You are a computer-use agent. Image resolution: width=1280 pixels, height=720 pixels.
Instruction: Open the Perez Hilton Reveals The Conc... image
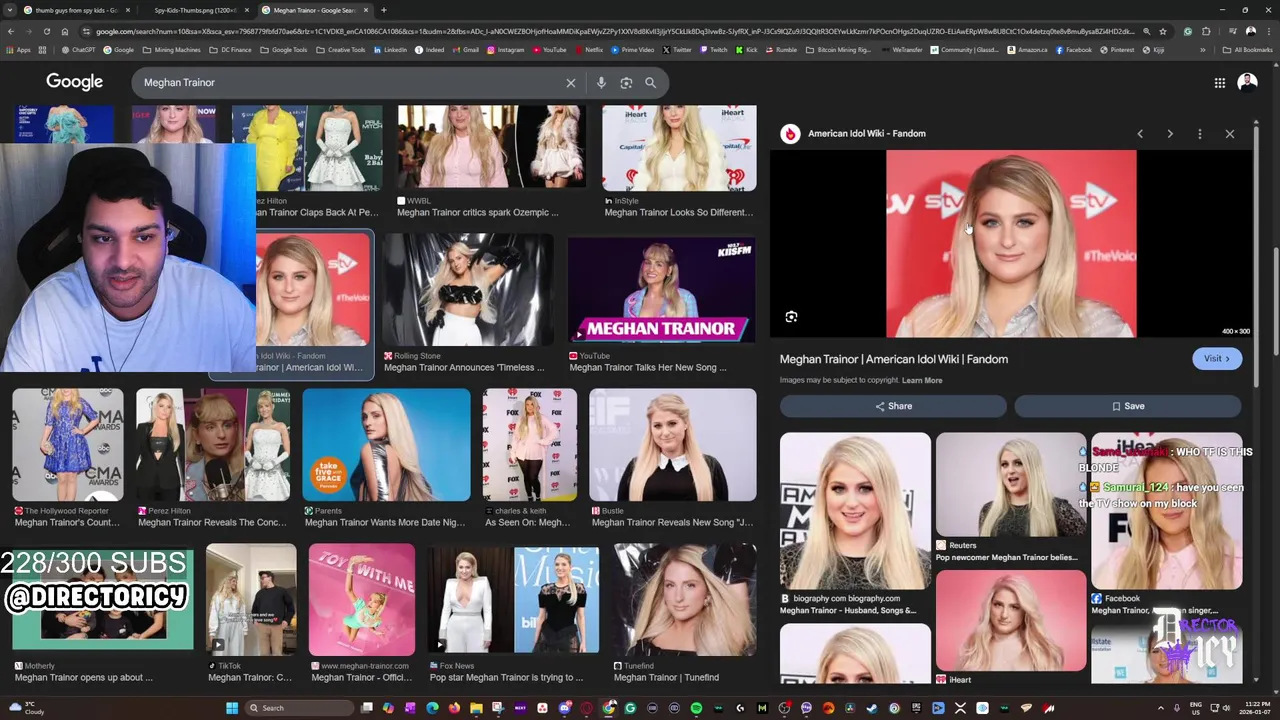click(213, 445)
